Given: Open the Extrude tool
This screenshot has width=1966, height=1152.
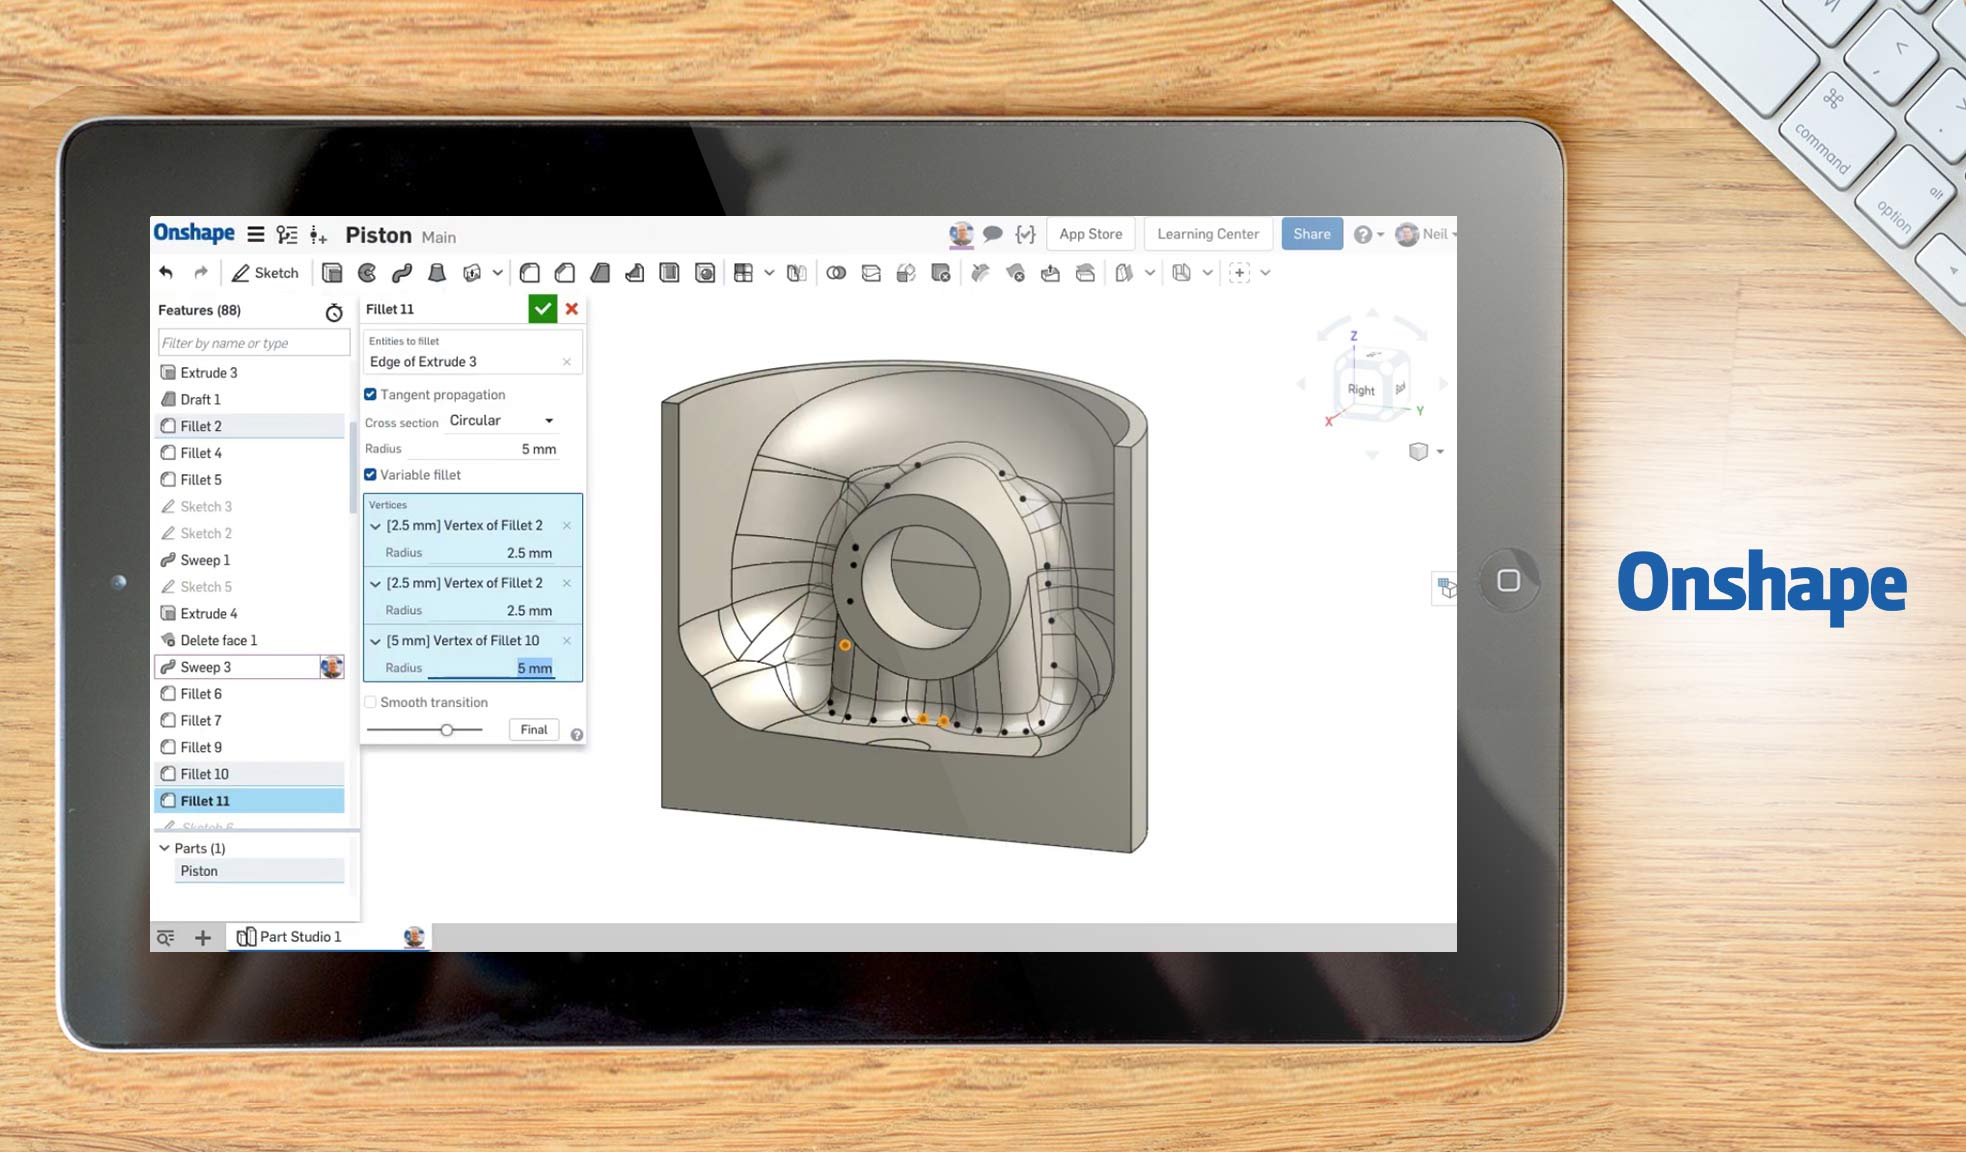Looking at the screenshot, I should pyautogui.click(x=331, y=272).
